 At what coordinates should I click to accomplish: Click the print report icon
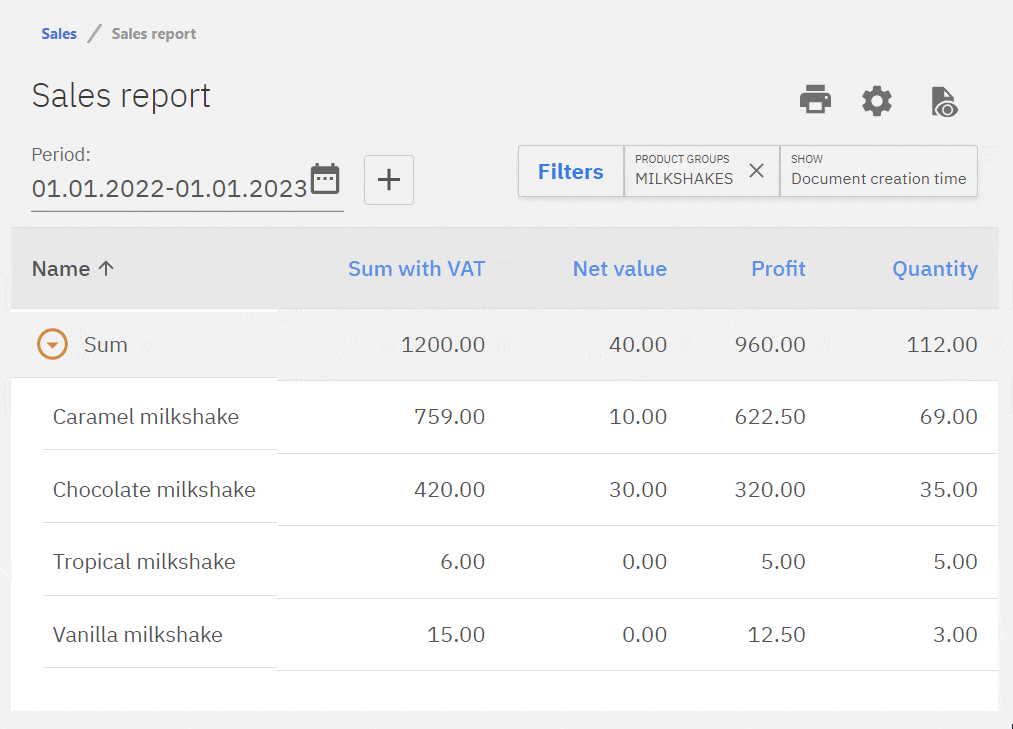[x=815, y=100]
